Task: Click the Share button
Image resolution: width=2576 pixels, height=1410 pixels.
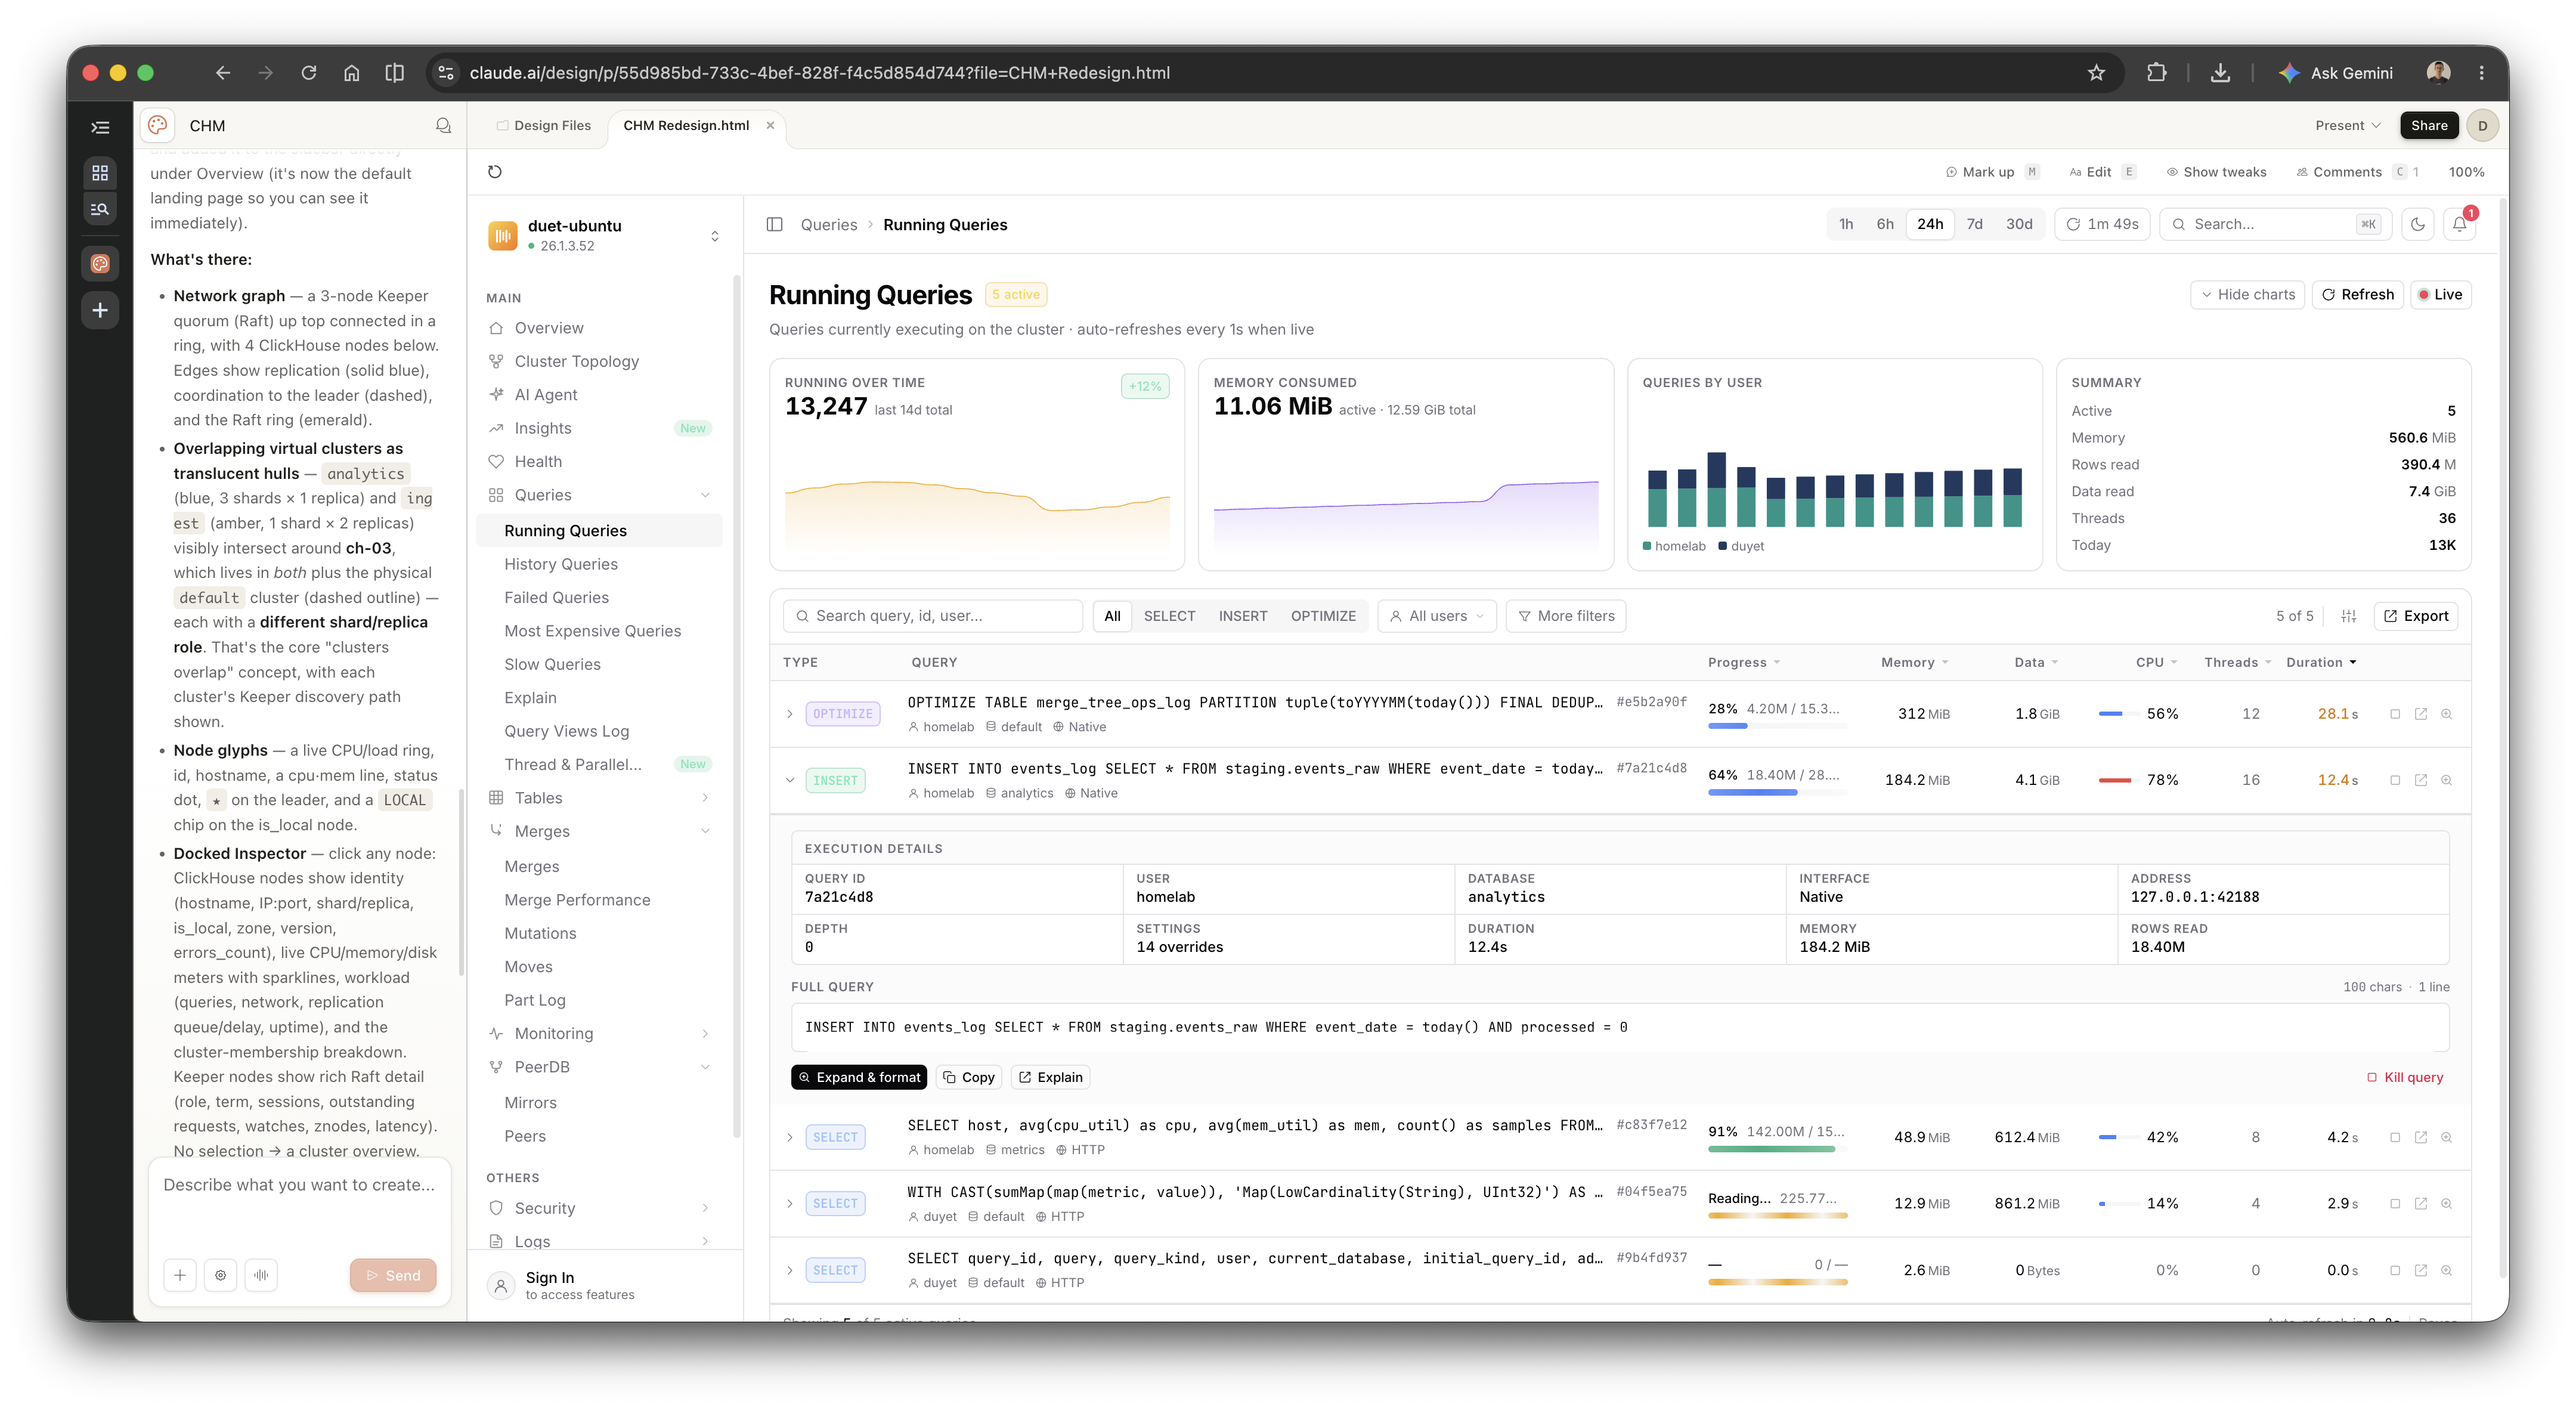Action: [x=2429, y=125]
